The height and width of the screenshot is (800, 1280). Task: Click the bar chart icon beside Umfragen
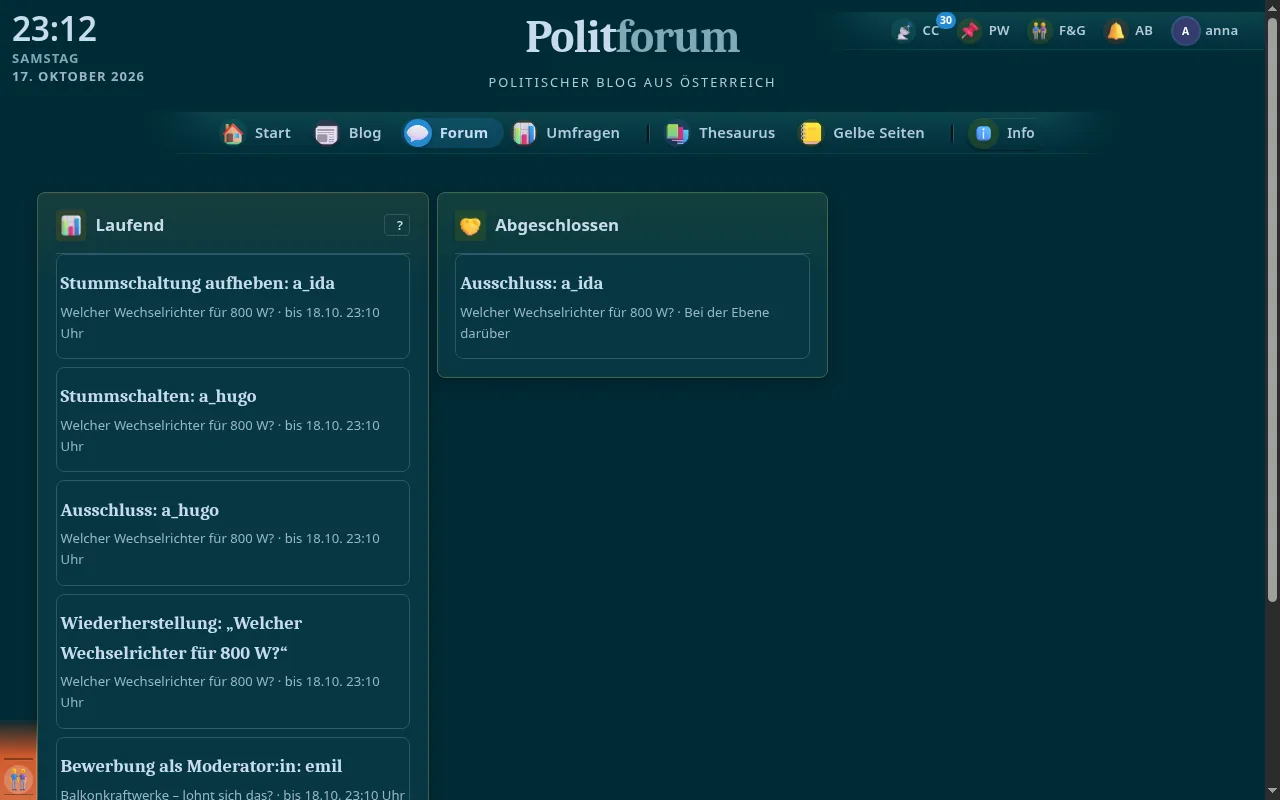pyautogui.click(x=524, y=133)
